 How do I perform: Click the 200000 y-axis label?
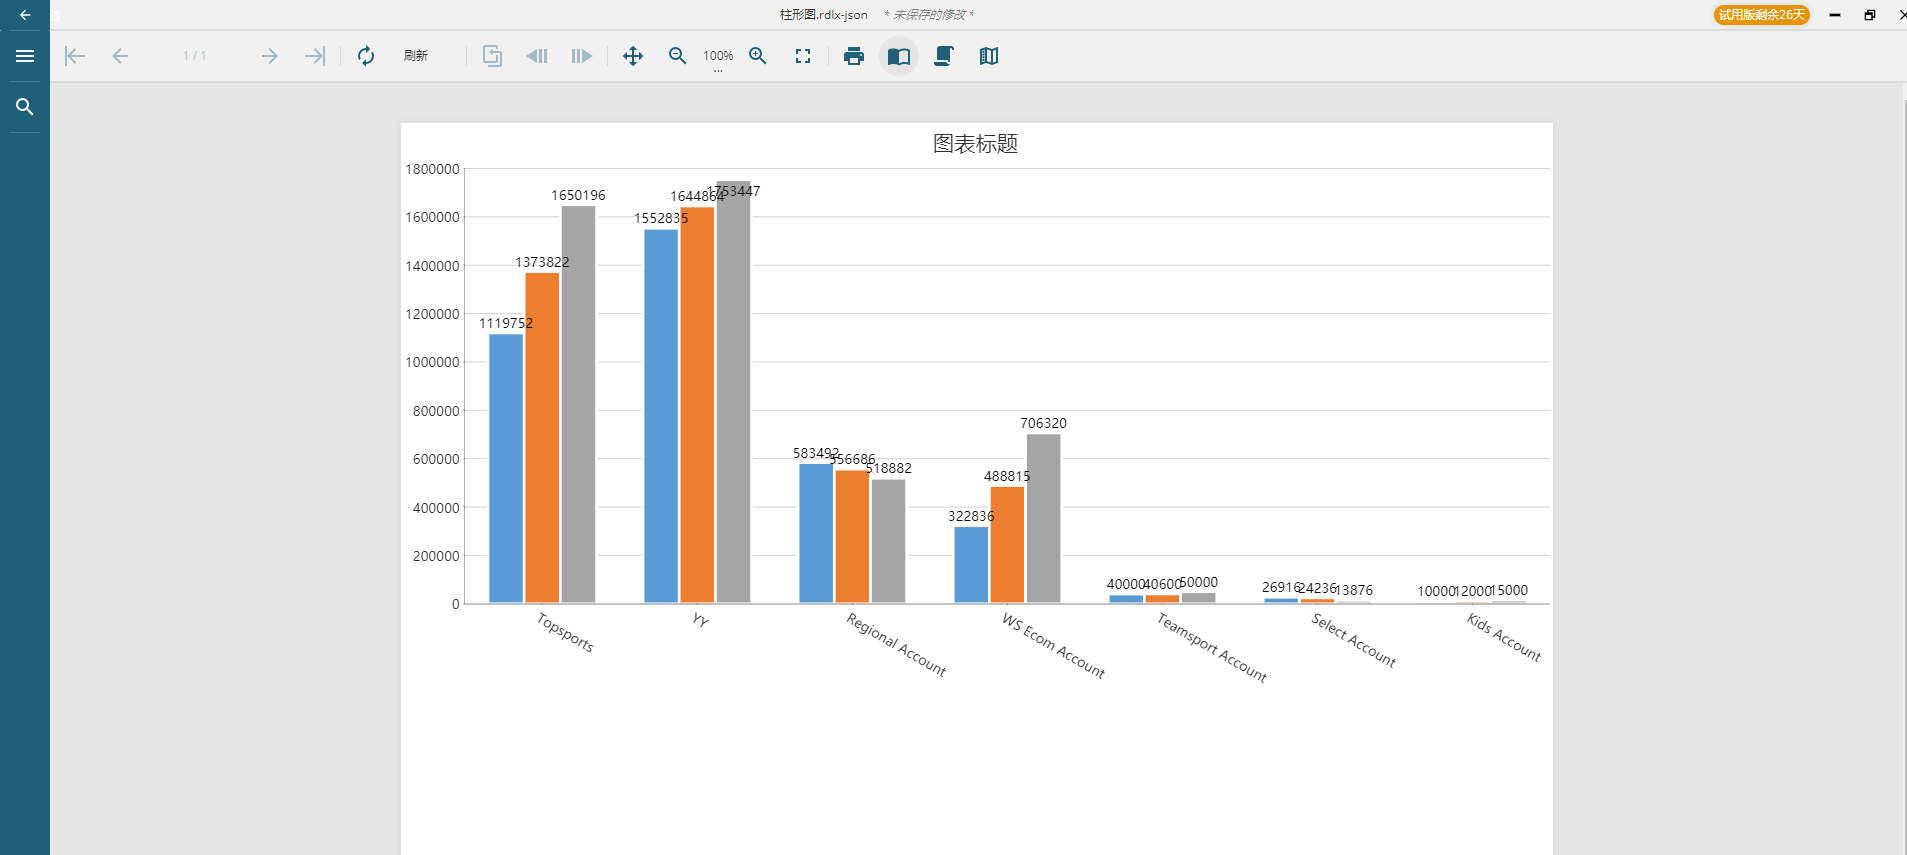[x=436, y=556]
